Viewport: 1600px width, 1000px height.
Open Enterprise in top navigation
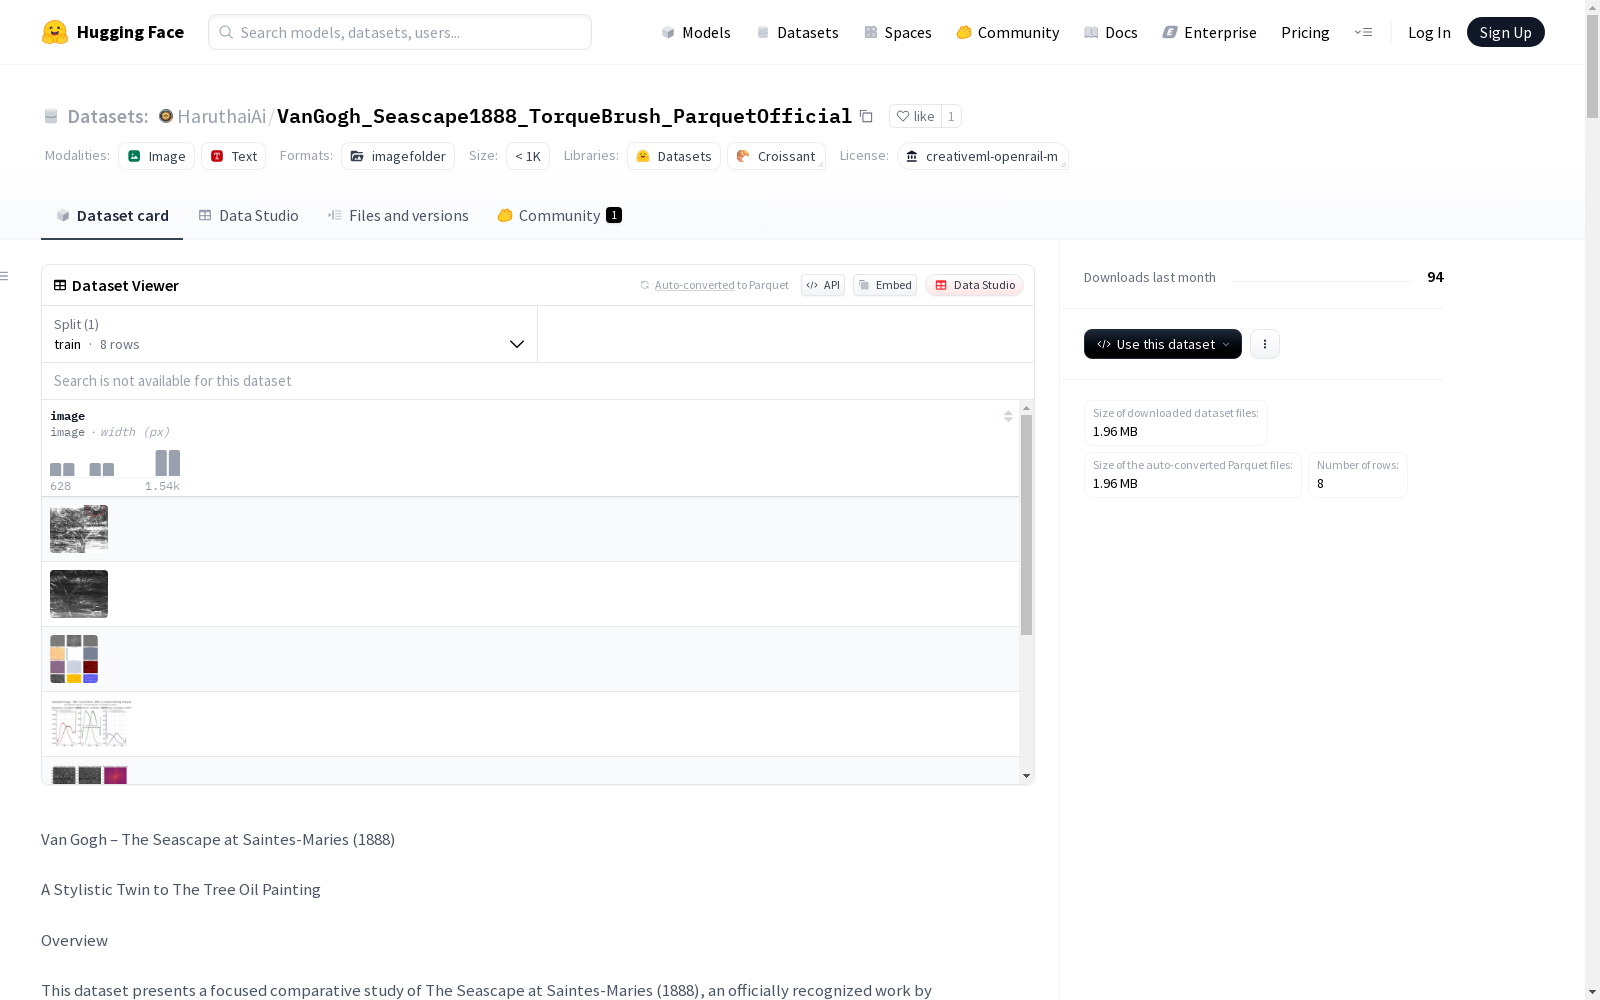tap(1209, 32)
